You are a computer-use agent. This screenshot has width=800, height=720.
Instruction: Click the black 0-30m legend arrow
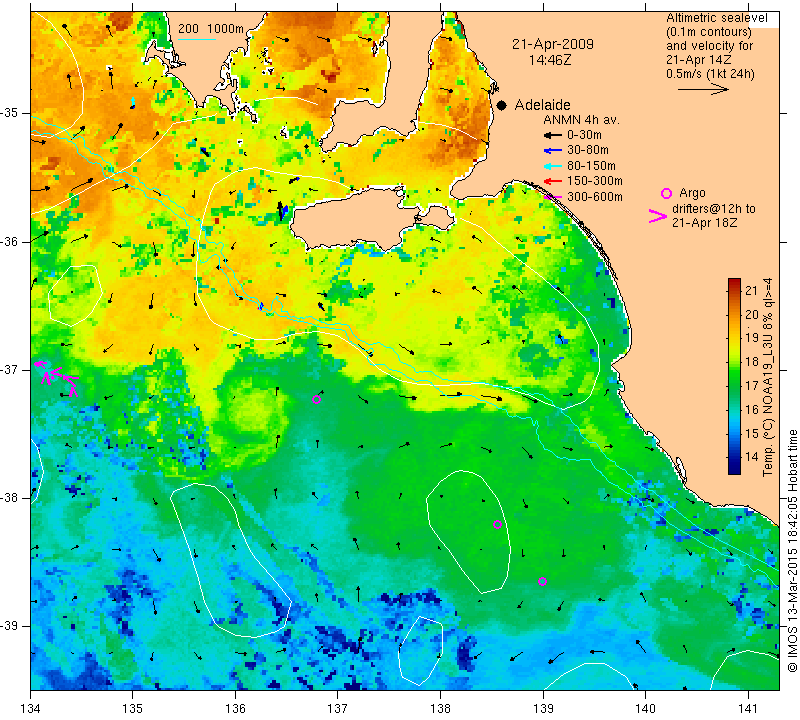tap(552, 135)
